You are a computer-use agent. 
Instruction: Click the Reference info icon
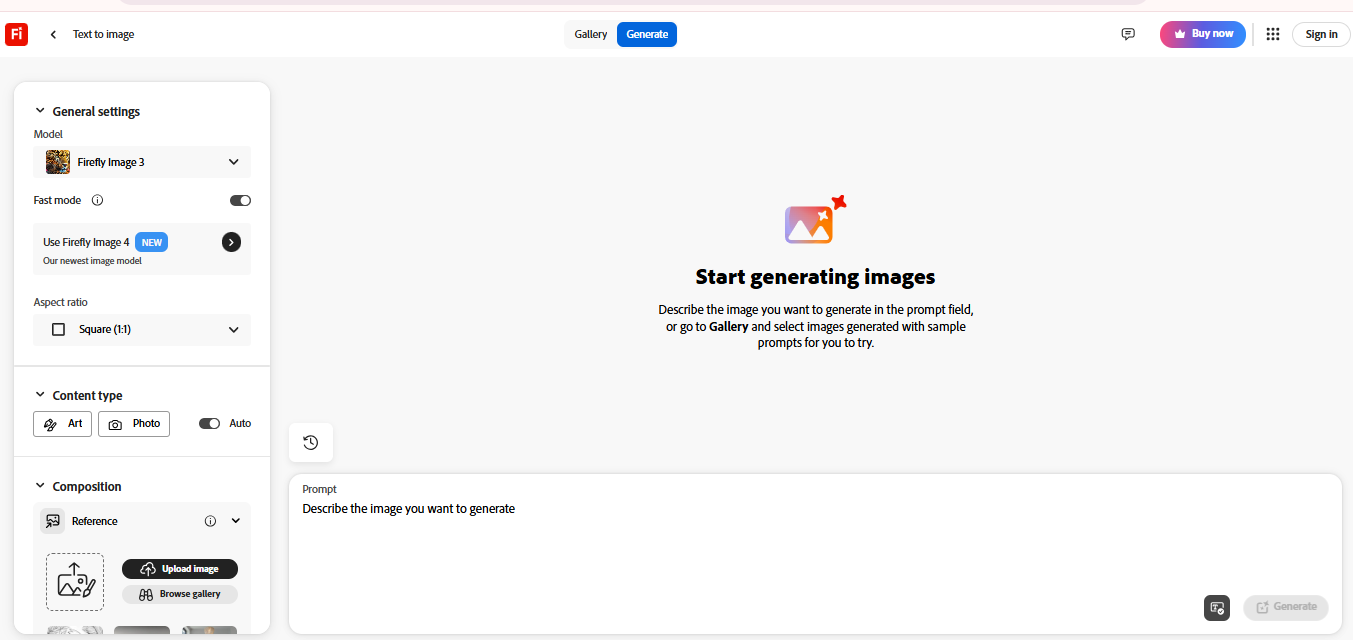click(x=210, y=521)
